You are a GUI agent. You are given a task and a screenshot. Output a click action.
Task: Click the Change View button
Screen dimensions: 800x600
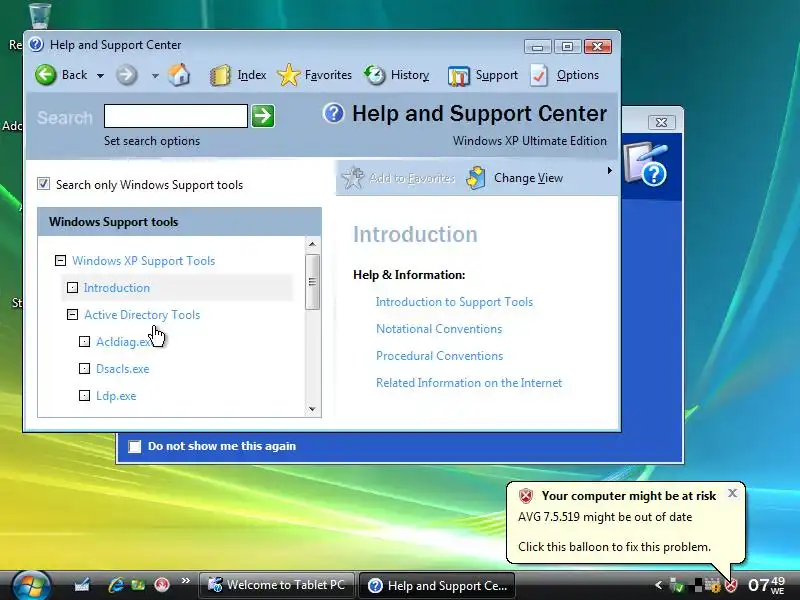(x=514, y=178)
